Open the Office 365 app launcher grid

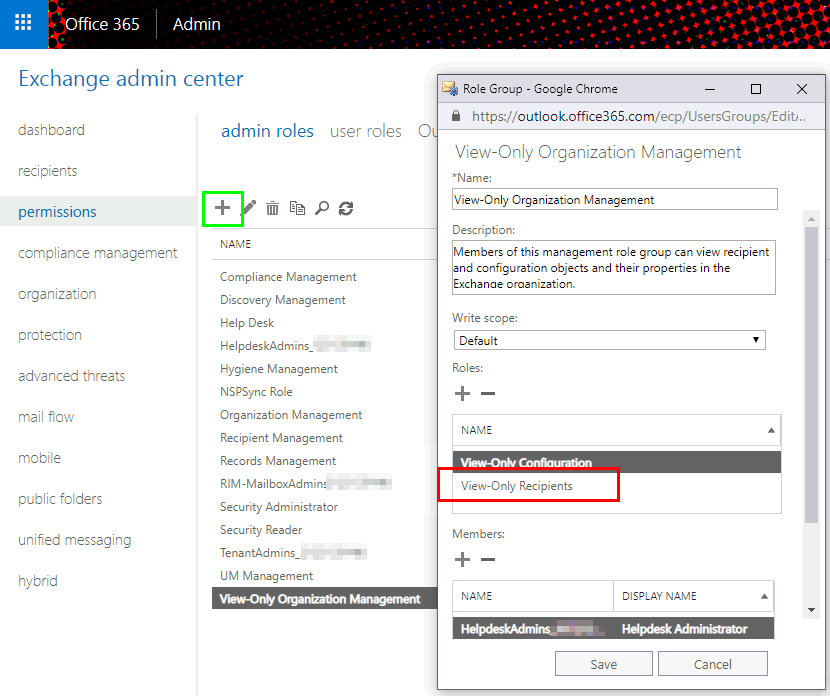(23, 23)
